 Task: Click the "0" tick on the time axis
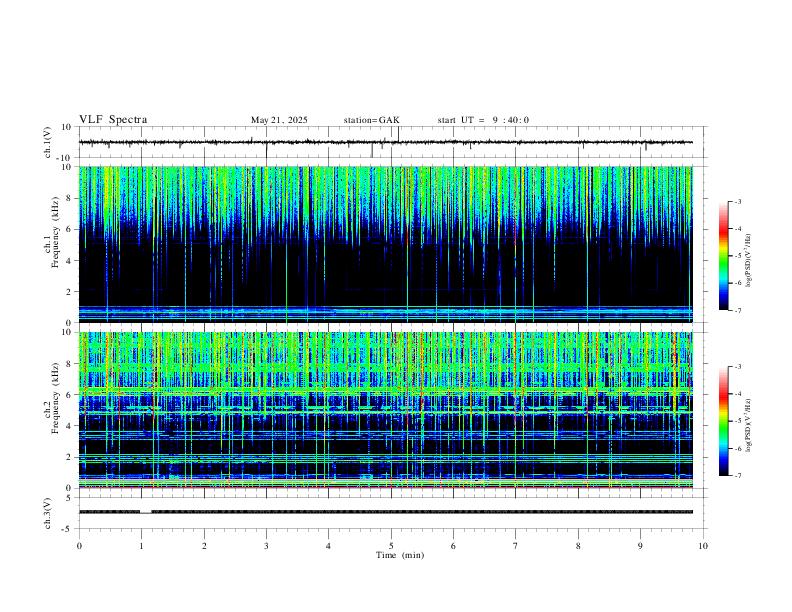[79, 546]
